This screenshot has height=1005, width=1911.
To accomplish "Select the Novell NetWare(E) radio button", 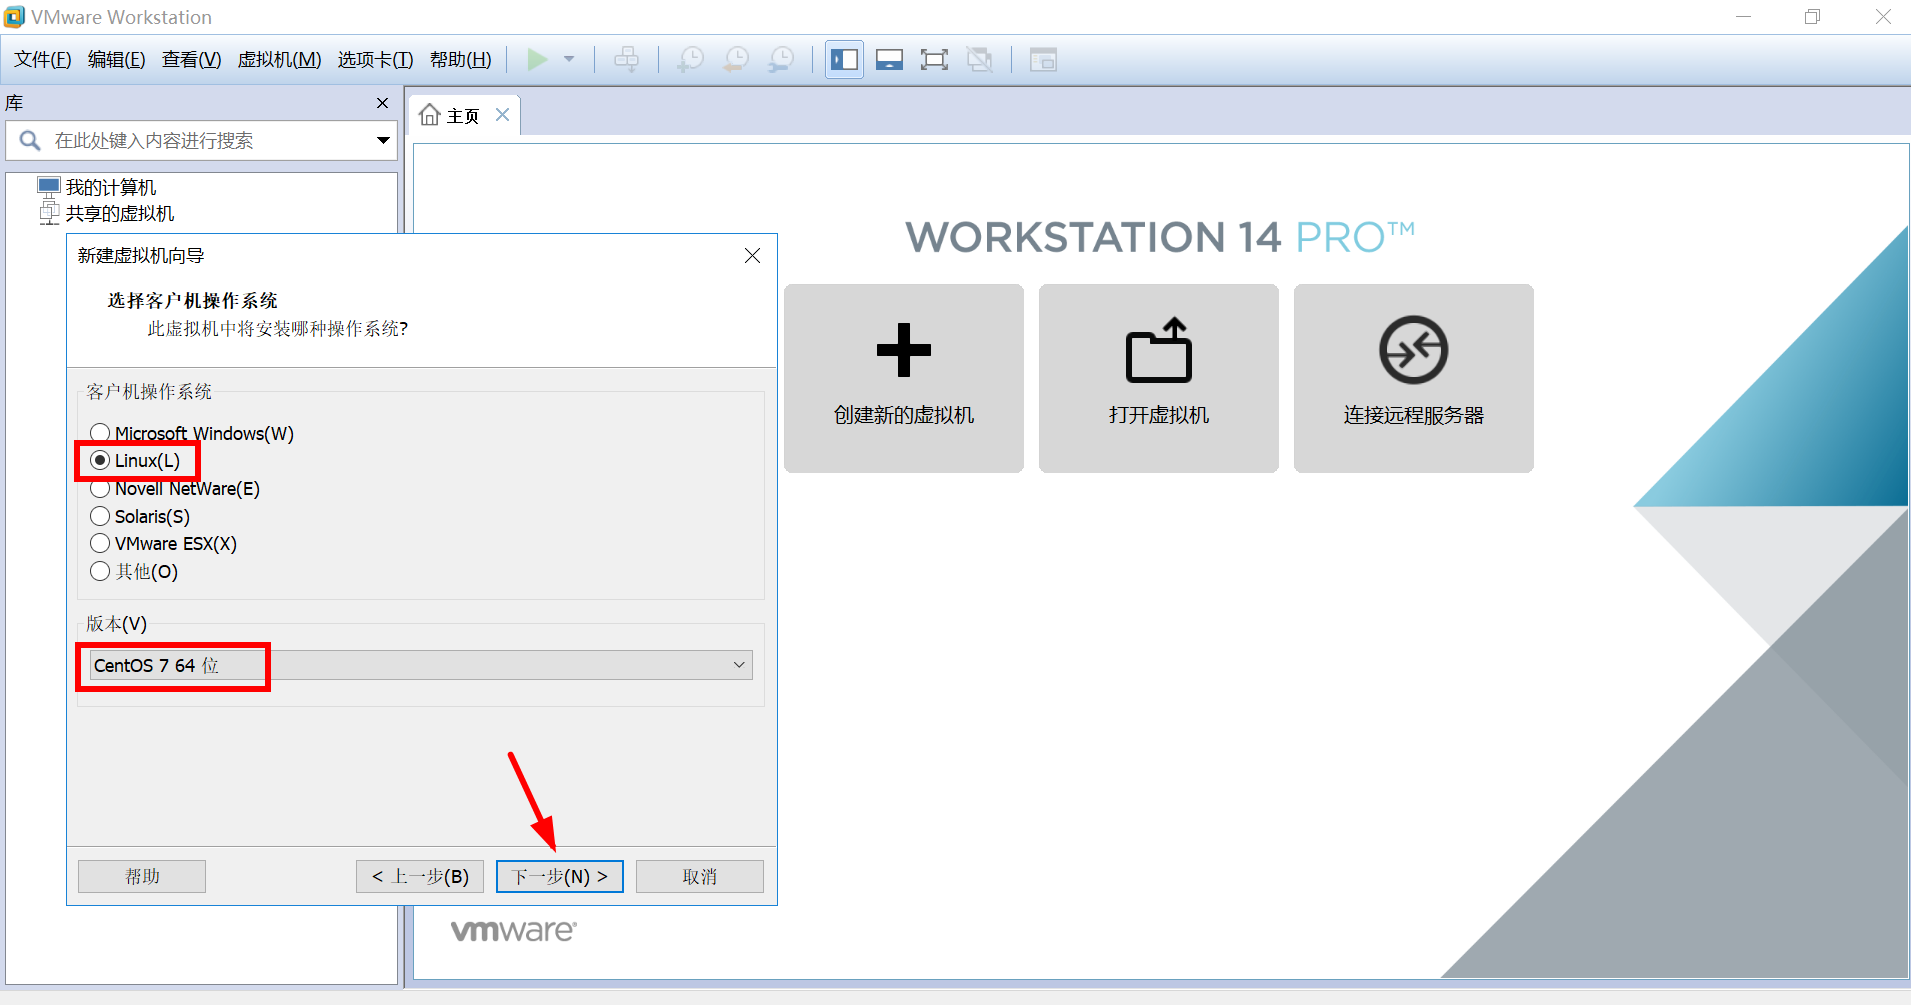I will (100, 489).
